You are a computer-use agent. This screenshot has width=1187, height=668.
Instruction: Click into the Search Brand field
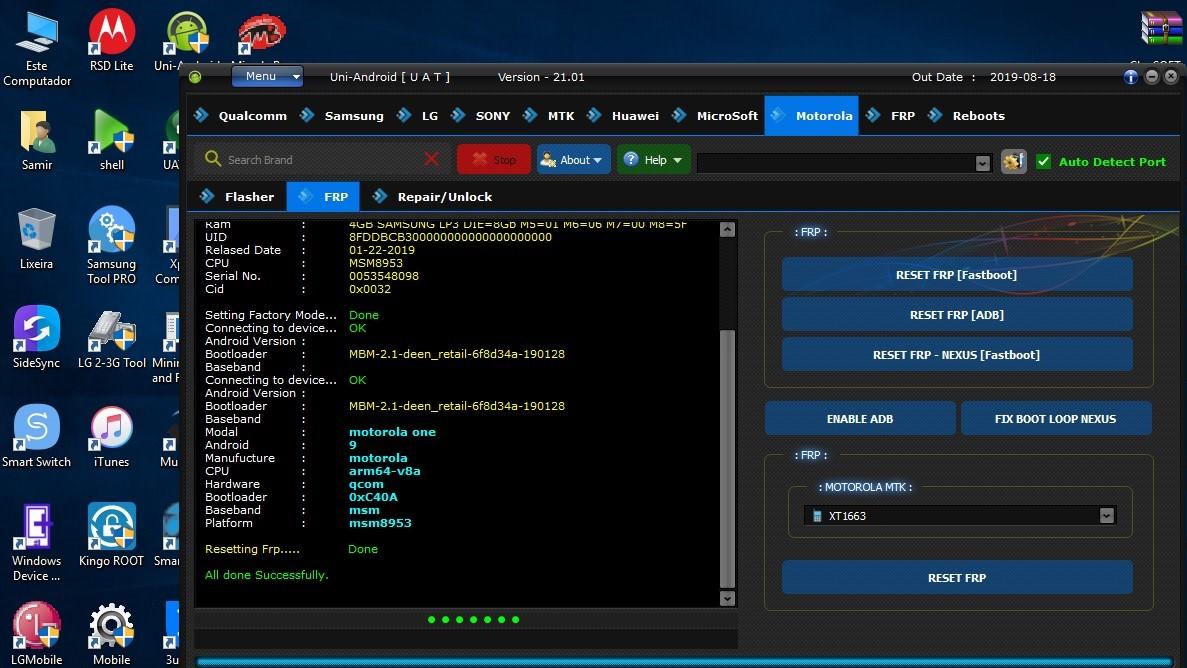[x=322, y=160]
